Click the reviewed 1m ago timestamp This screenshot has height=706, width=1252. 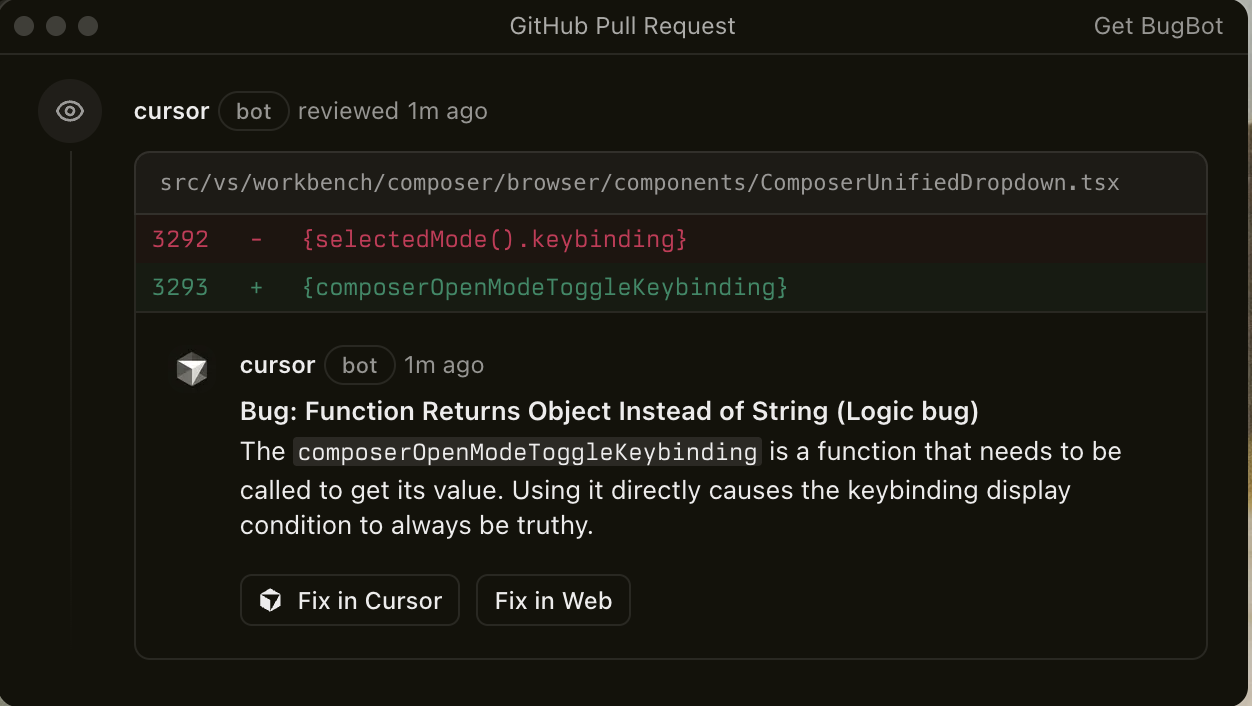[x=392, y=111]
